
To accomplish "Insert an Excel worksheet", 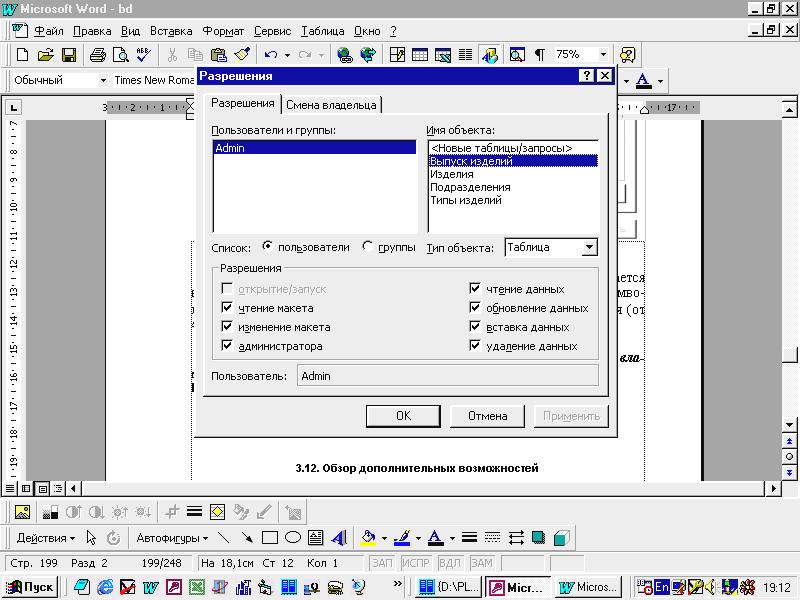I will pyautogui.click(x=443, y=55).
